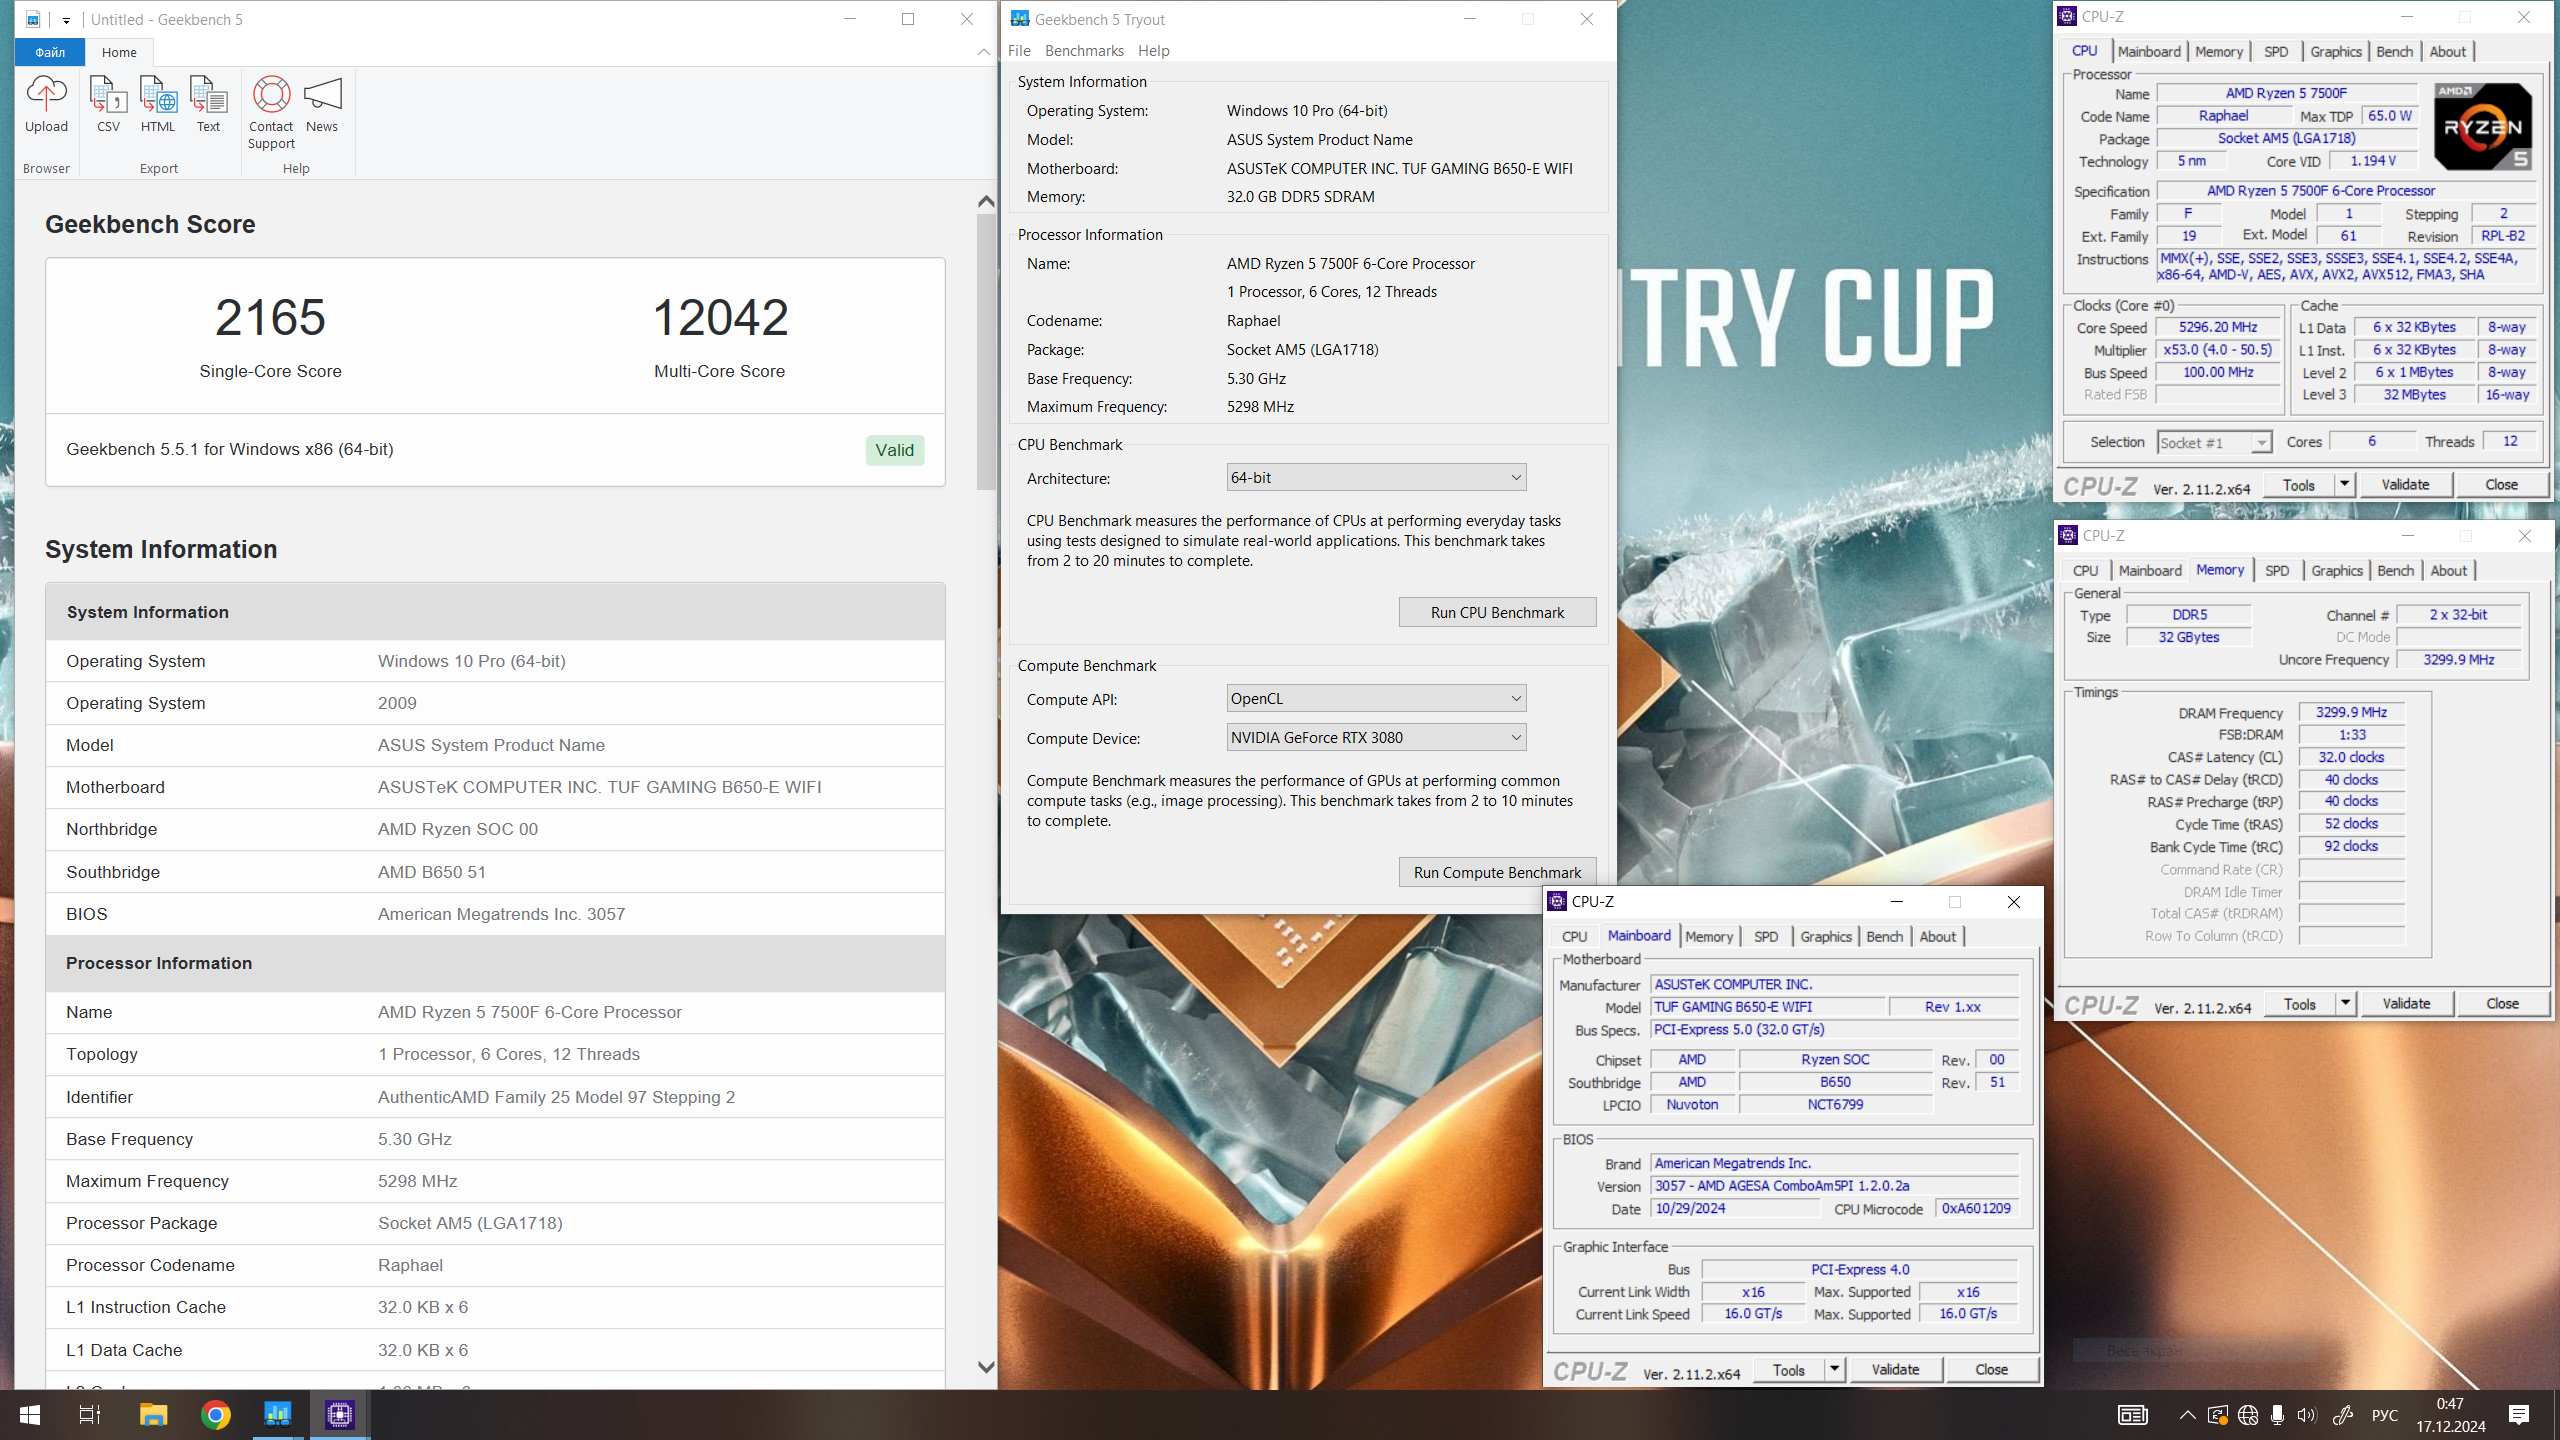Open the notification center icon
Image resolution: width=2560 pixels, height=1440 pixels.
coord(2519,1414)
